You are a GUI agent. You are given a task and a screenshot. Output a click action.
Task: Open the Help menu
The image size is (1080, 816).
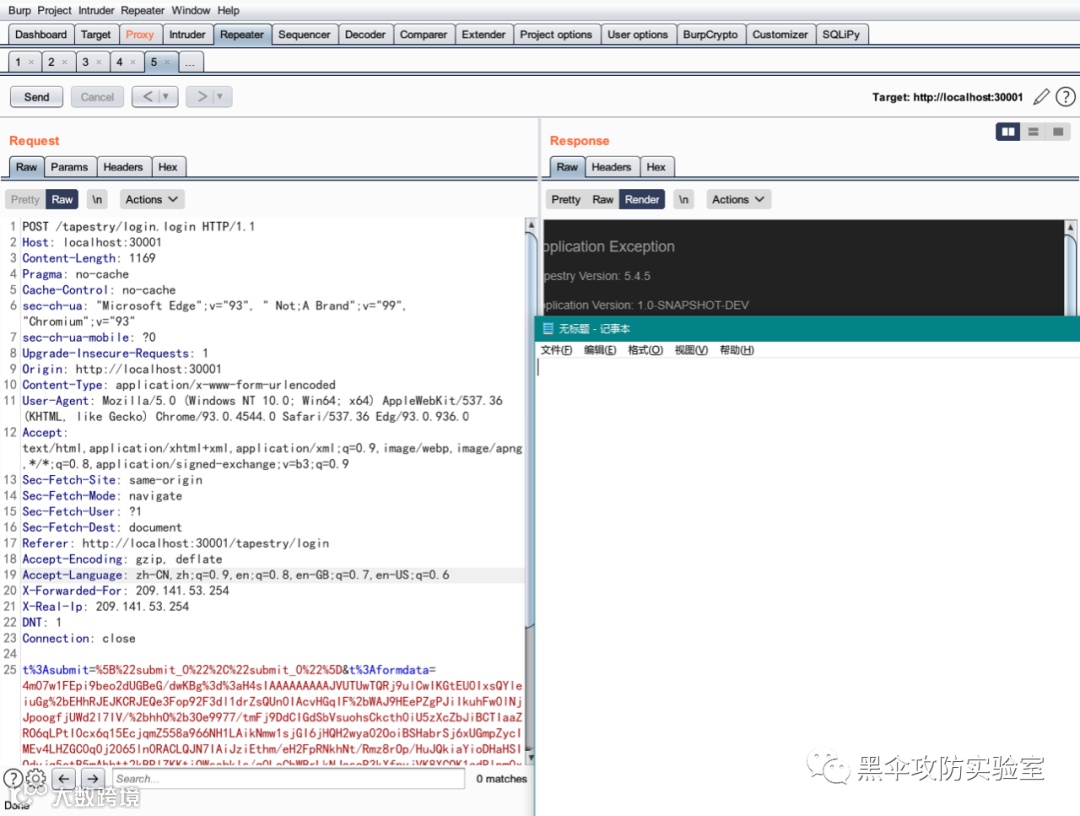pos(228,10)
